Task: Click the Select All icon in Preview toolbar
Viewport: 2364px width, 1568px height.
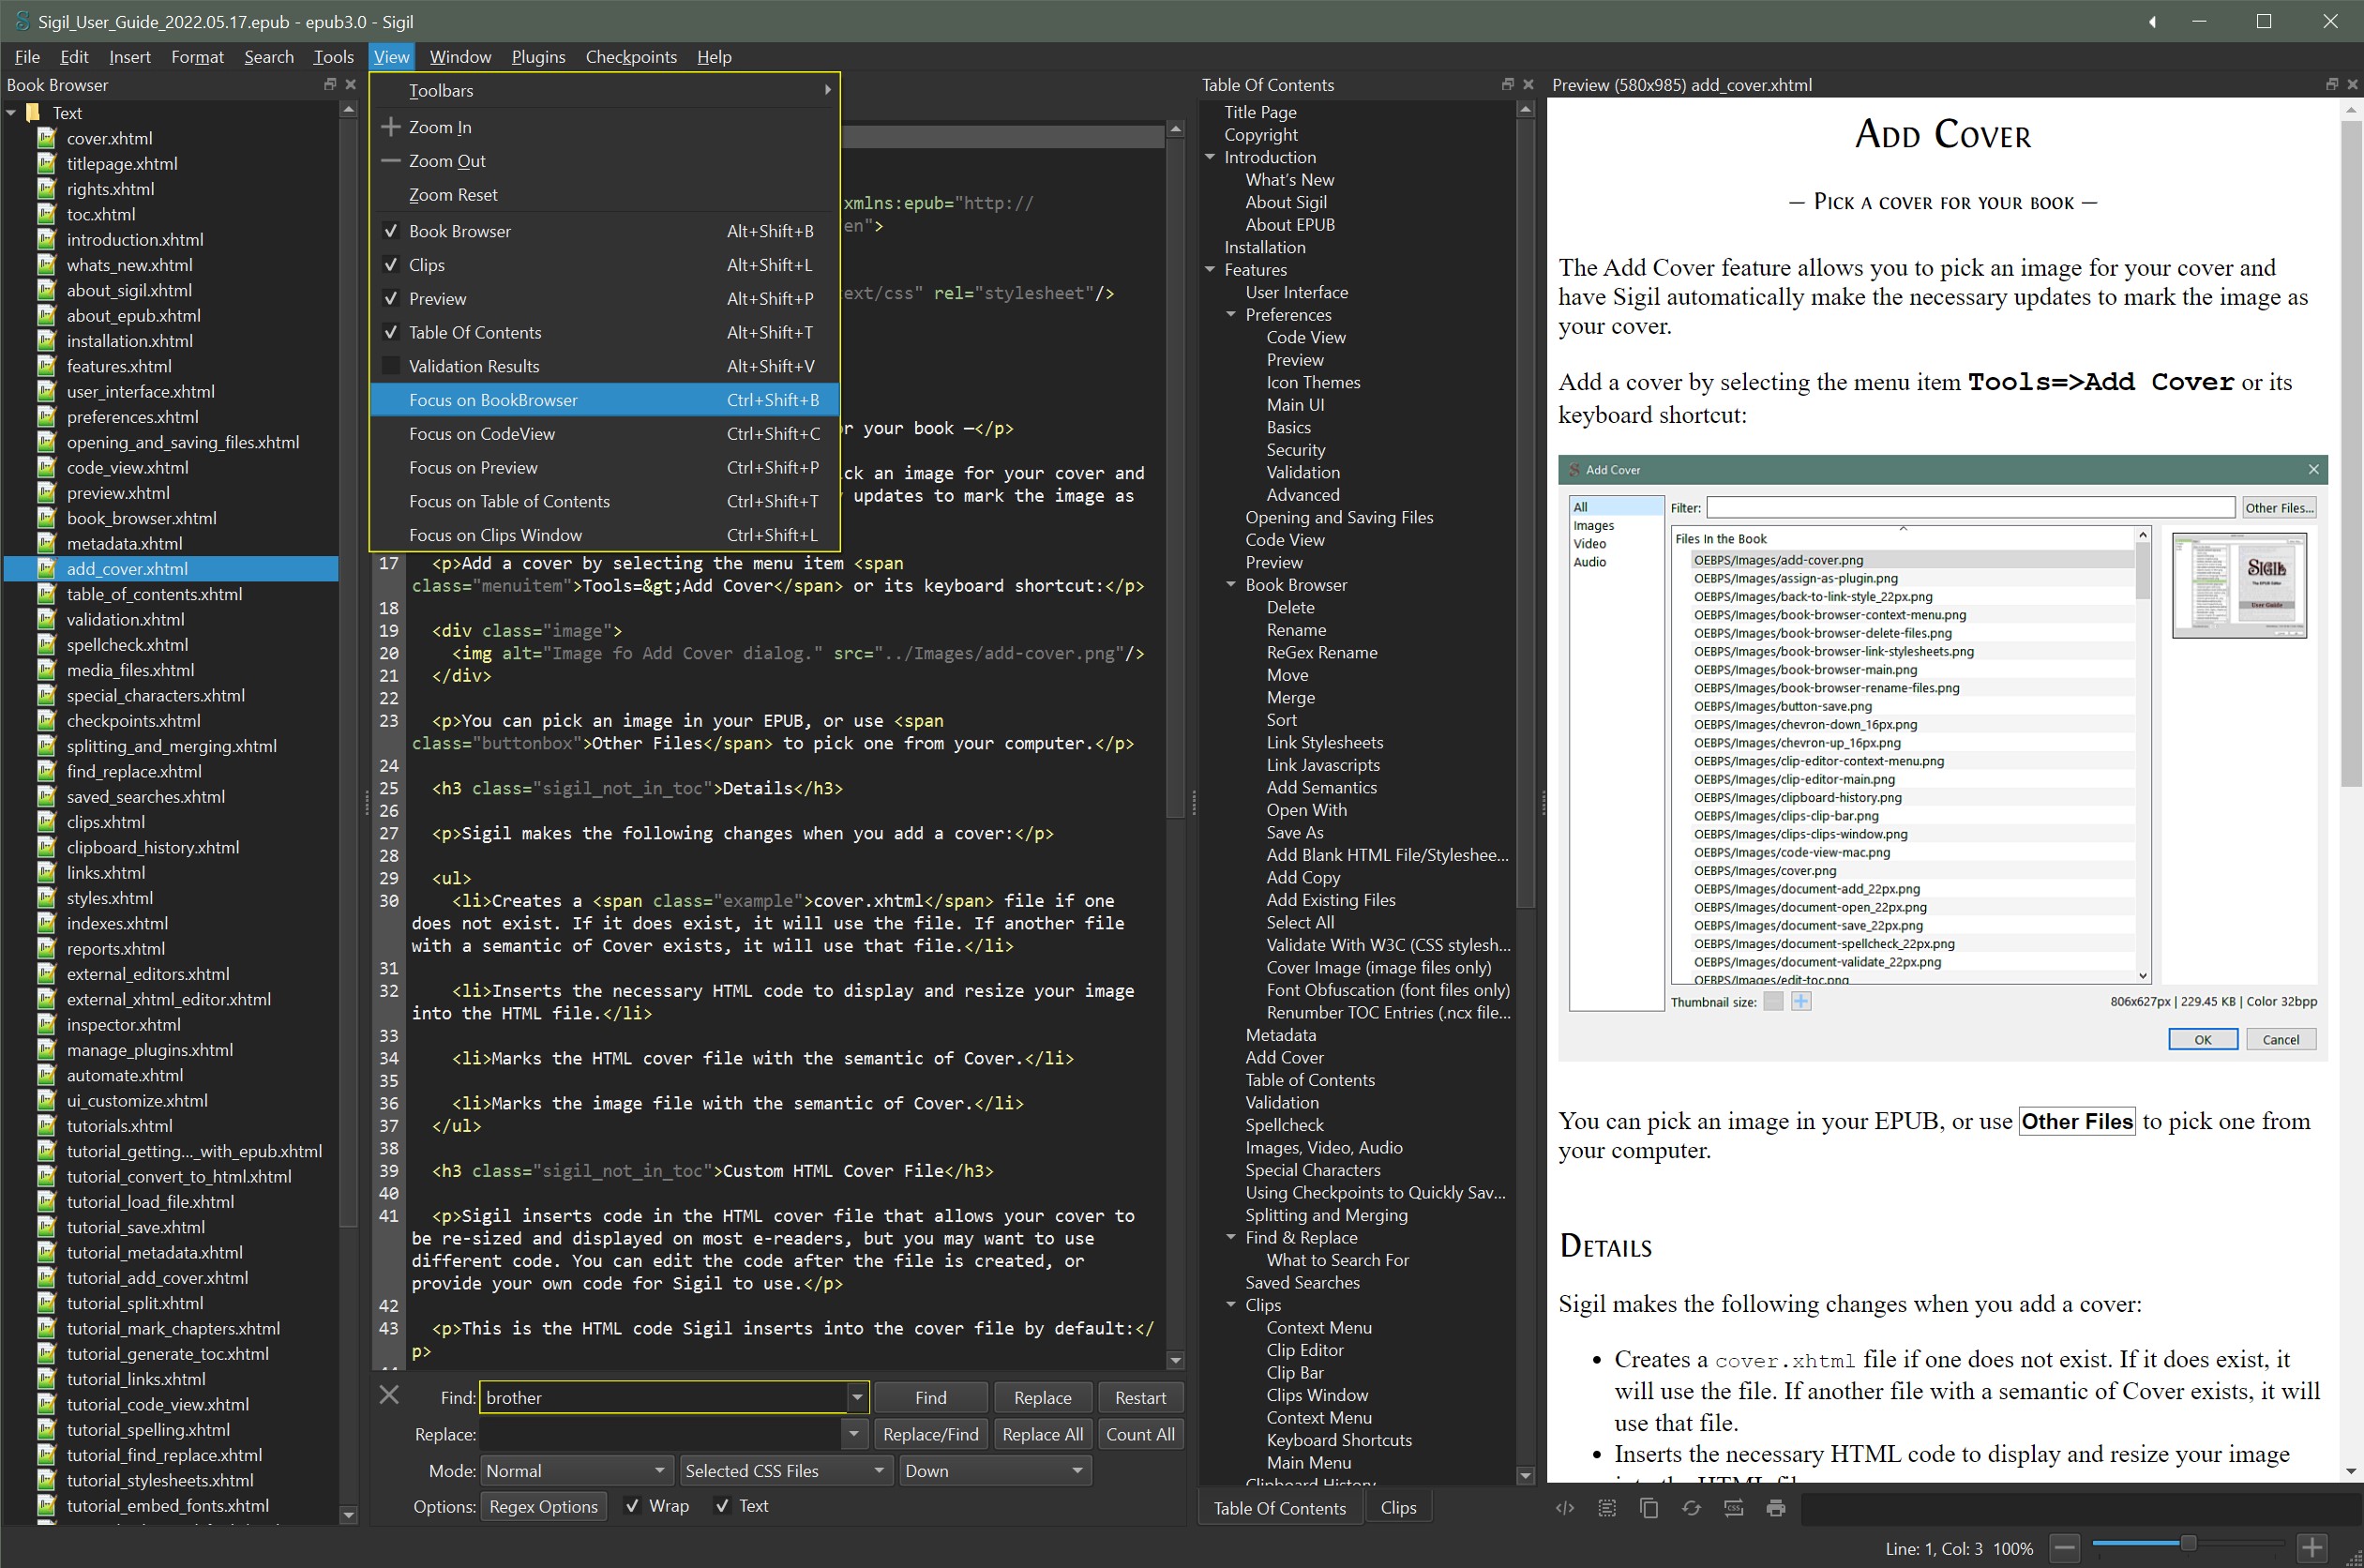Action: [x=1607, y=1508]
